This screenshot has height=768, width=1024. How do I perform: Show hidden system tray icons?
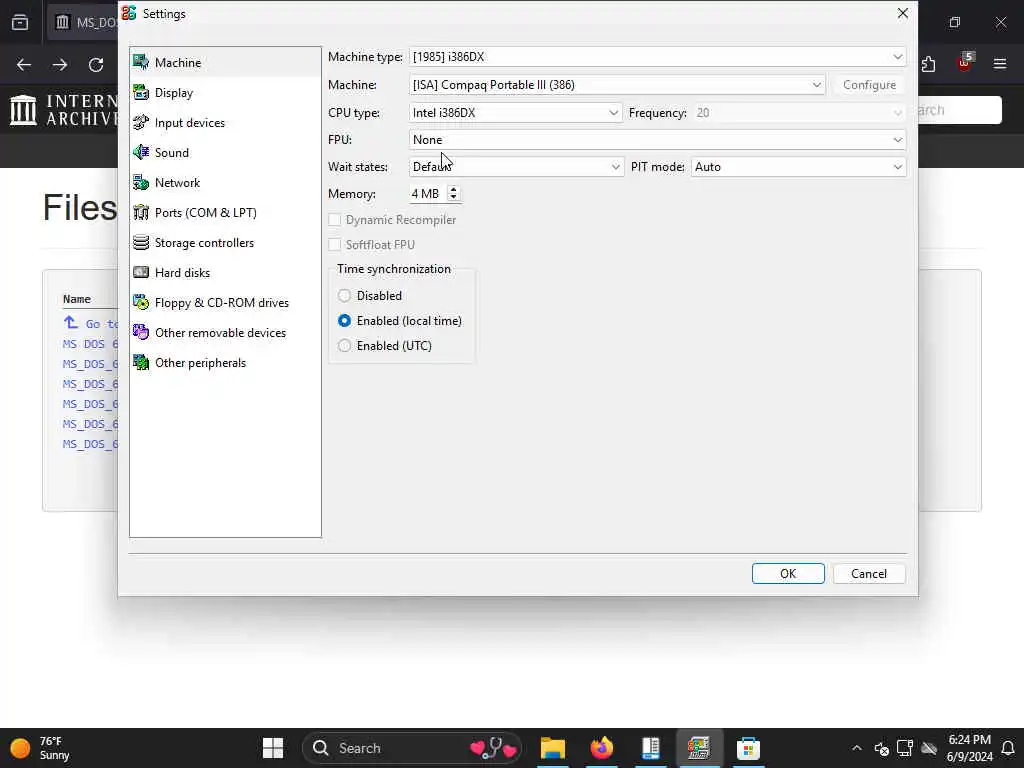click(x=857, y=748)
